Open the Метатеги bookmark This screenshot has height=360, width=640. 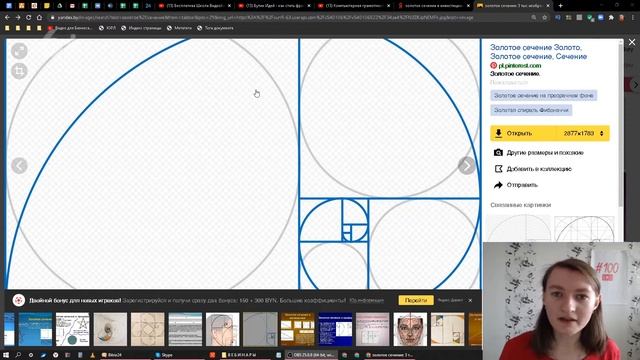pos(179,28)
